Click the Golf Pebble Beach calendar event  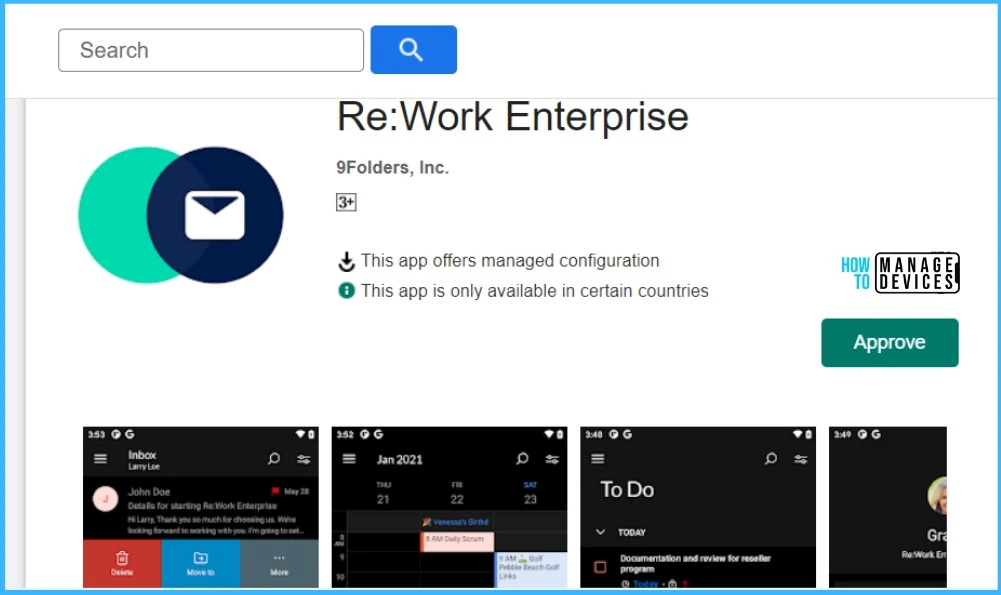pyautogui.click(x=531, y=569)
